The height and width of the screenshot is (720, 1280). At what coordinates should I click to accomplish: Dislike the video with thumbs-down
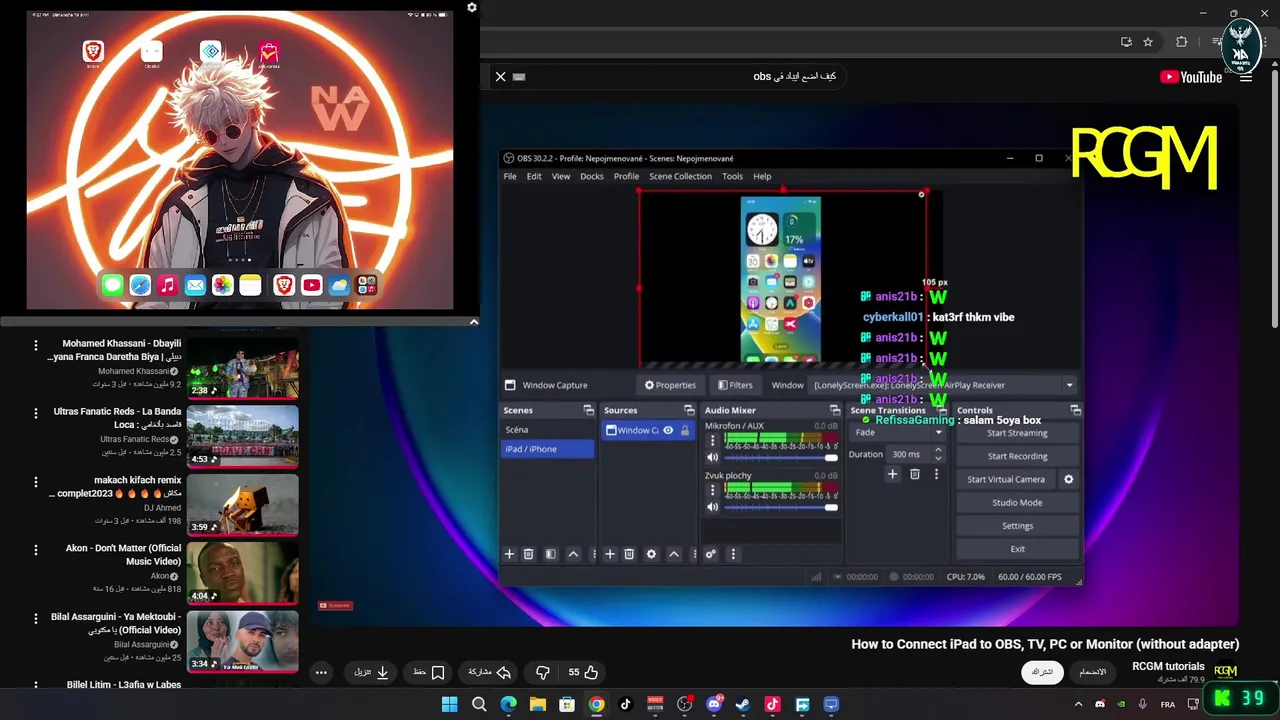click(x=543, y=672)
